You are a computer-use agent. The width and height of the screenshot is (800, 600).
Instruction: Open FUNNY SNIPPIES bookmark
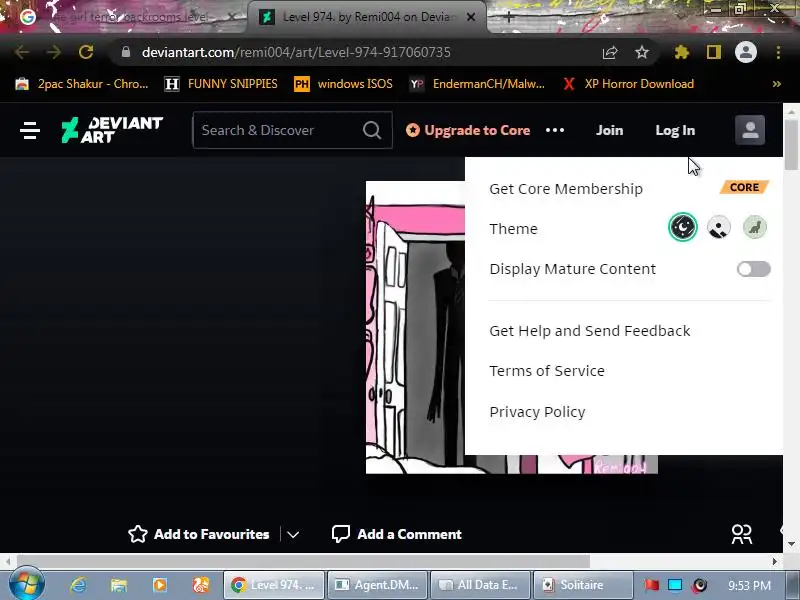221,84
